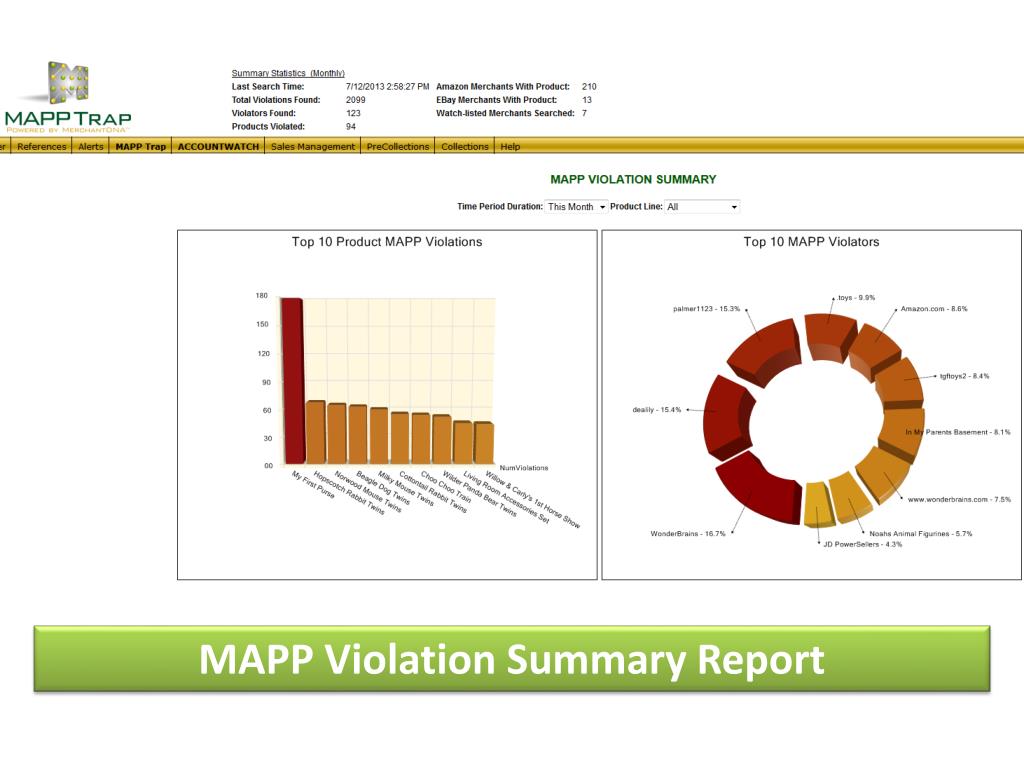
Task: Click the Top 10 MAPP Violators title
Action: tap(811, 242)
